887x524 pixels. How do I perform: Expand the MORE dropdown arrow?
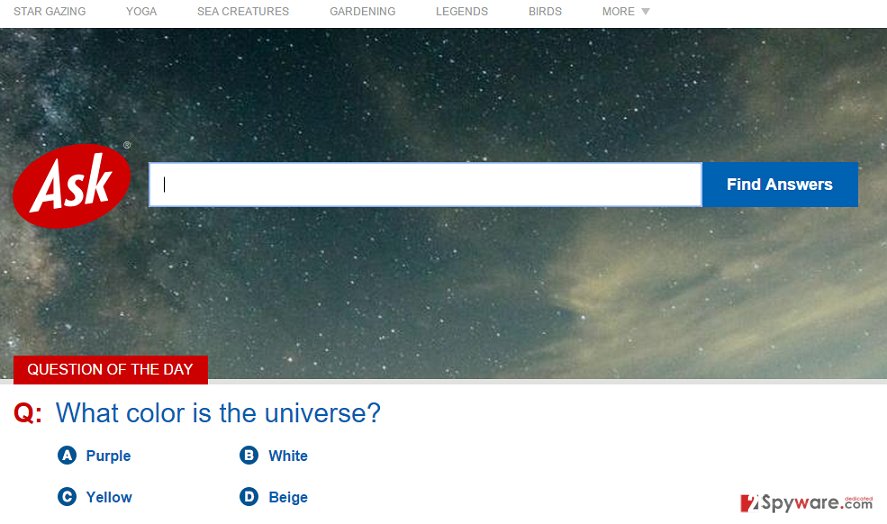pyautogui.click(x=645, y=11)
